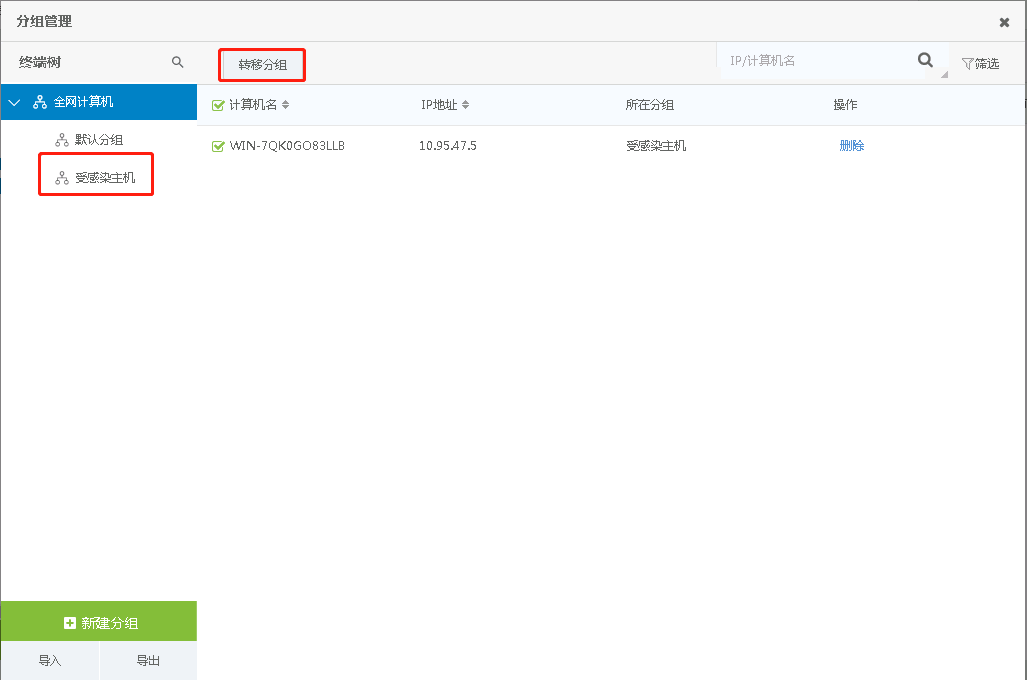Toggle the select-all checkbox in table header
The image size is (1027, 680).
point(218,105)
